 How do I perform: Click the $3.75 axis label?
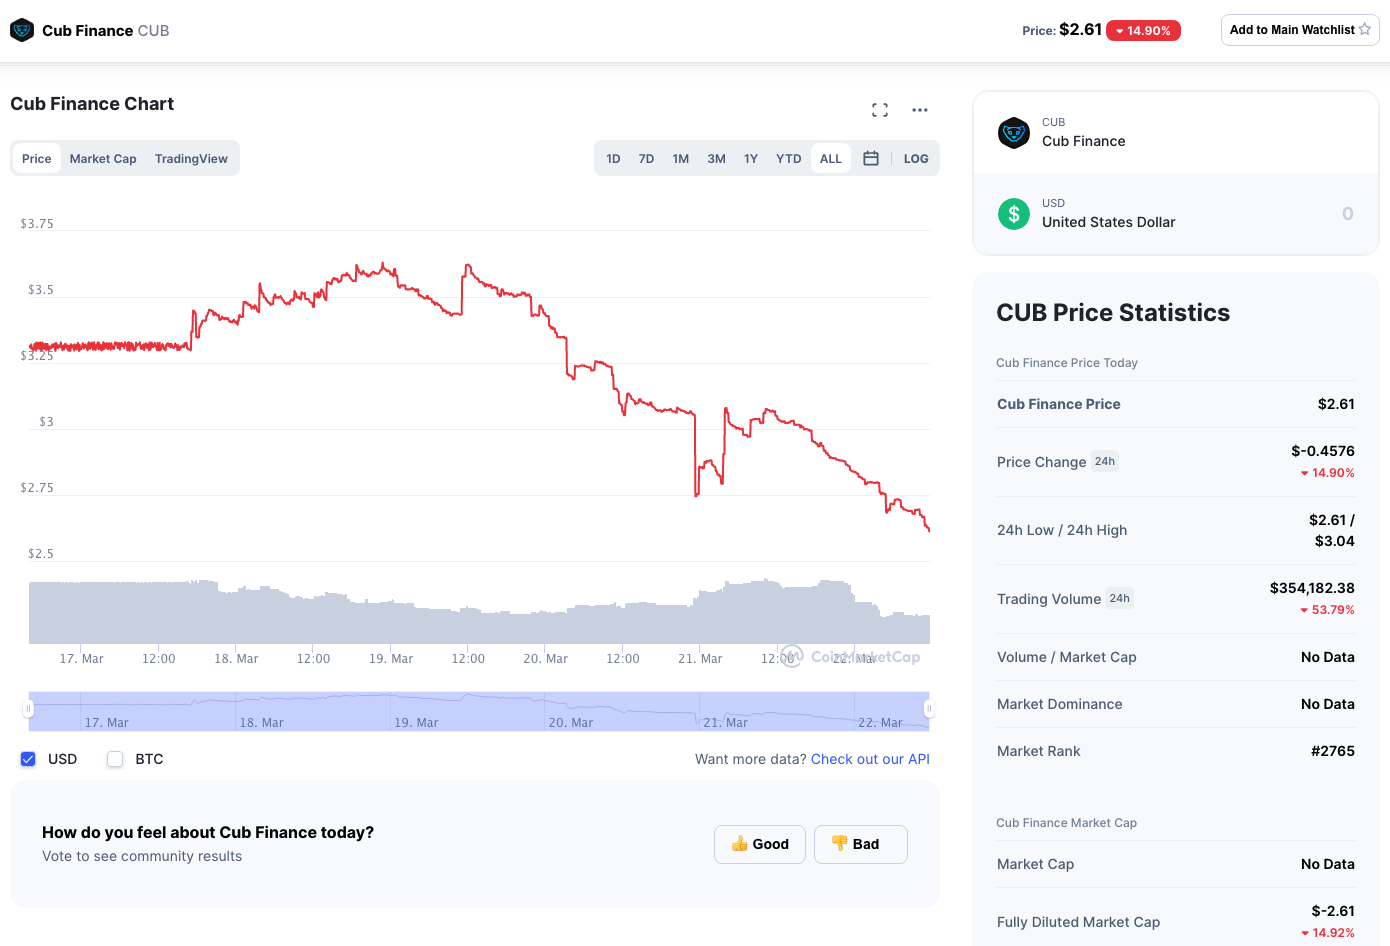37,224
